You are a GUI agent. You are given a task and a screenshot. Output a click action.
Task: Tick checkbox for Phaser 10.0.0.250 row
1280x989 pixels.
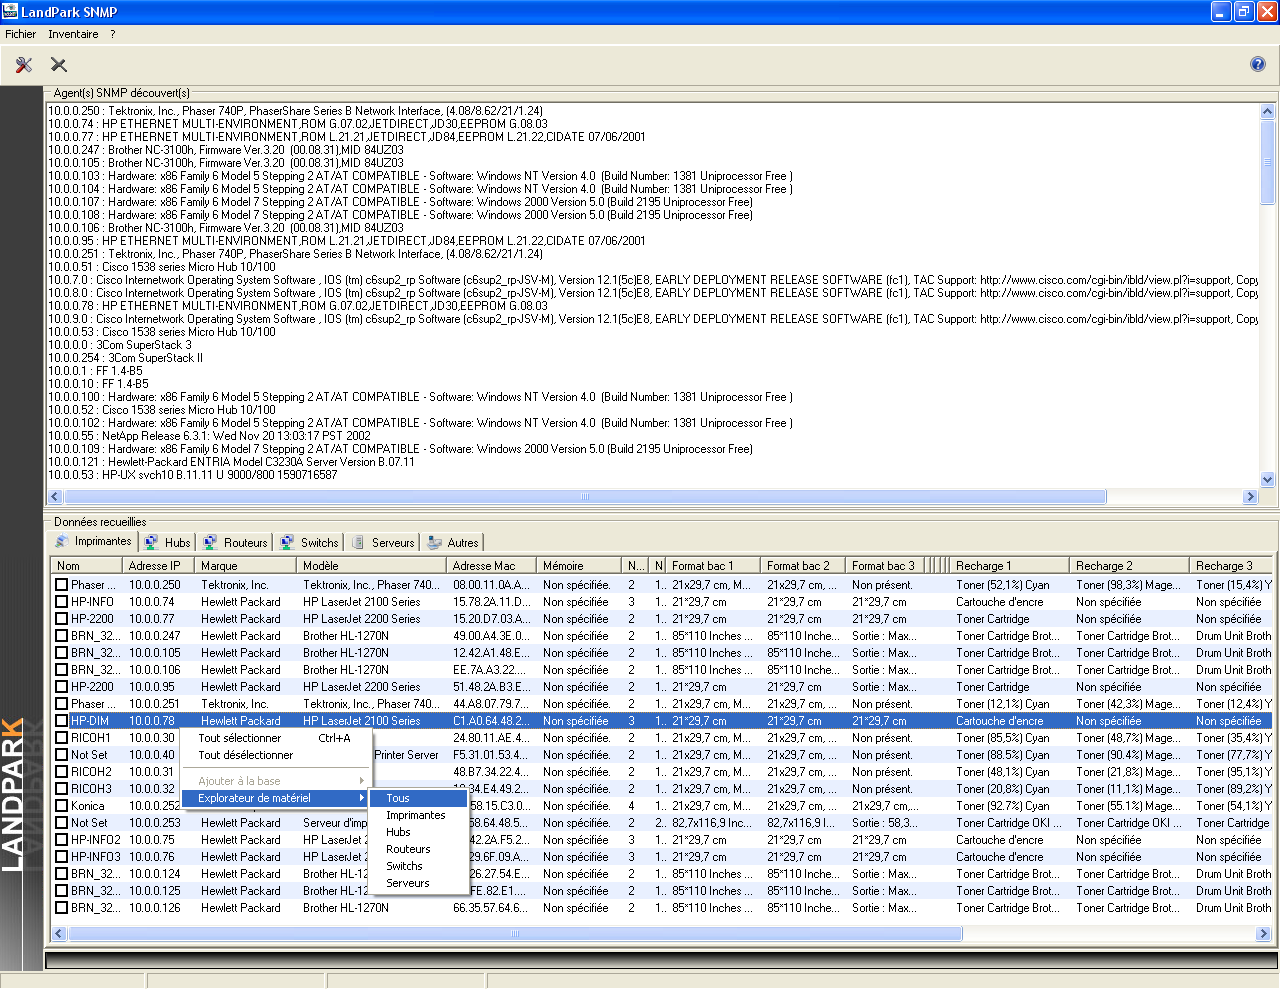click(x=61, y=585)
